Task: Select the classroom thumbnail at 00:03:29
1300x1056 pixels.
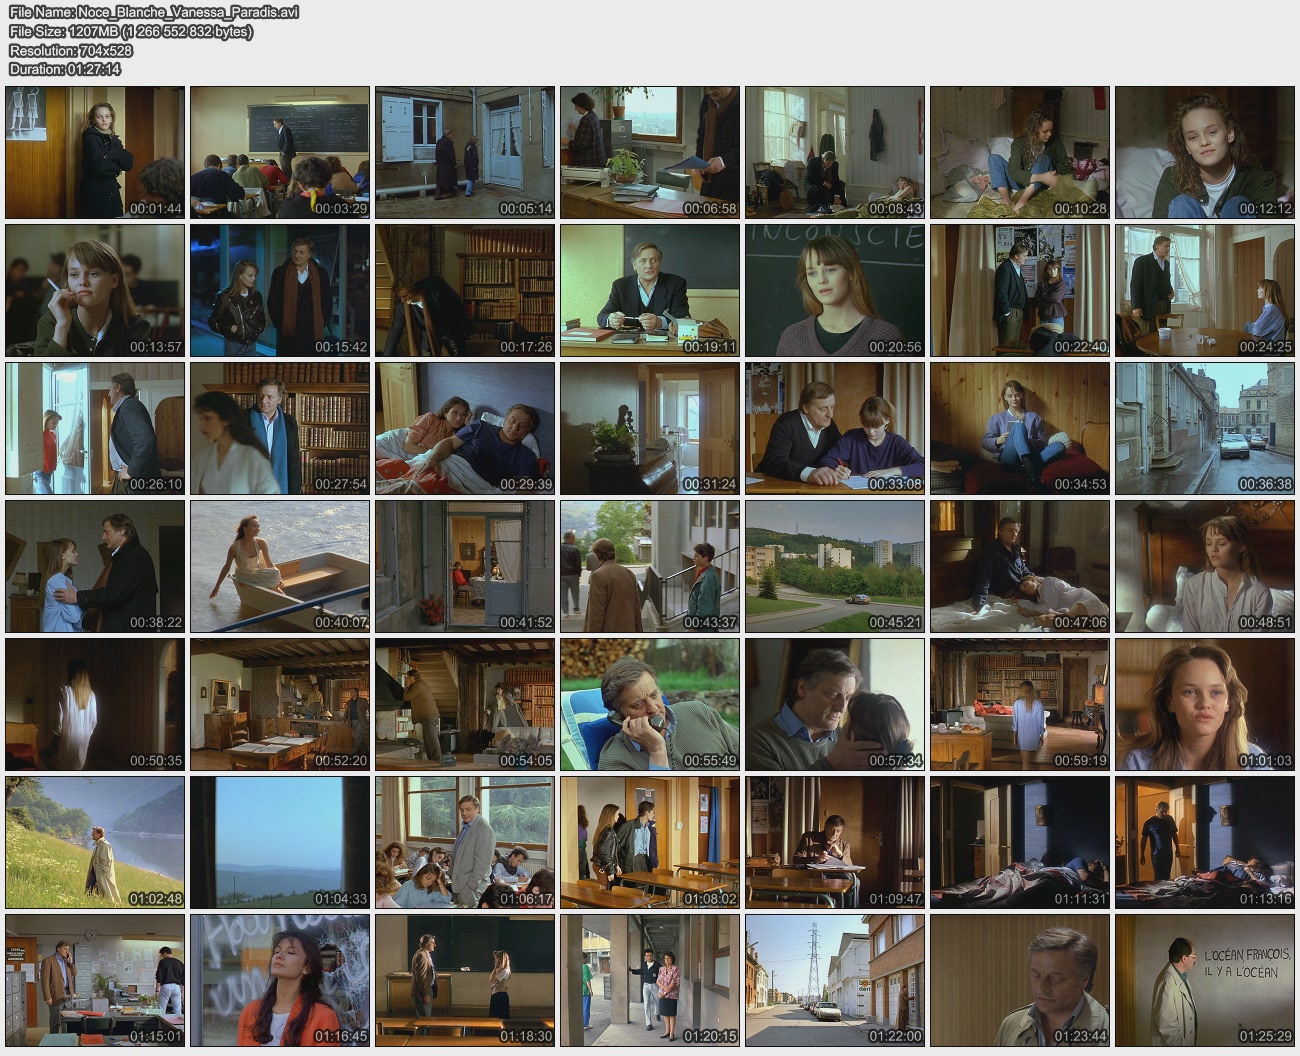Action: pos(280,152)
